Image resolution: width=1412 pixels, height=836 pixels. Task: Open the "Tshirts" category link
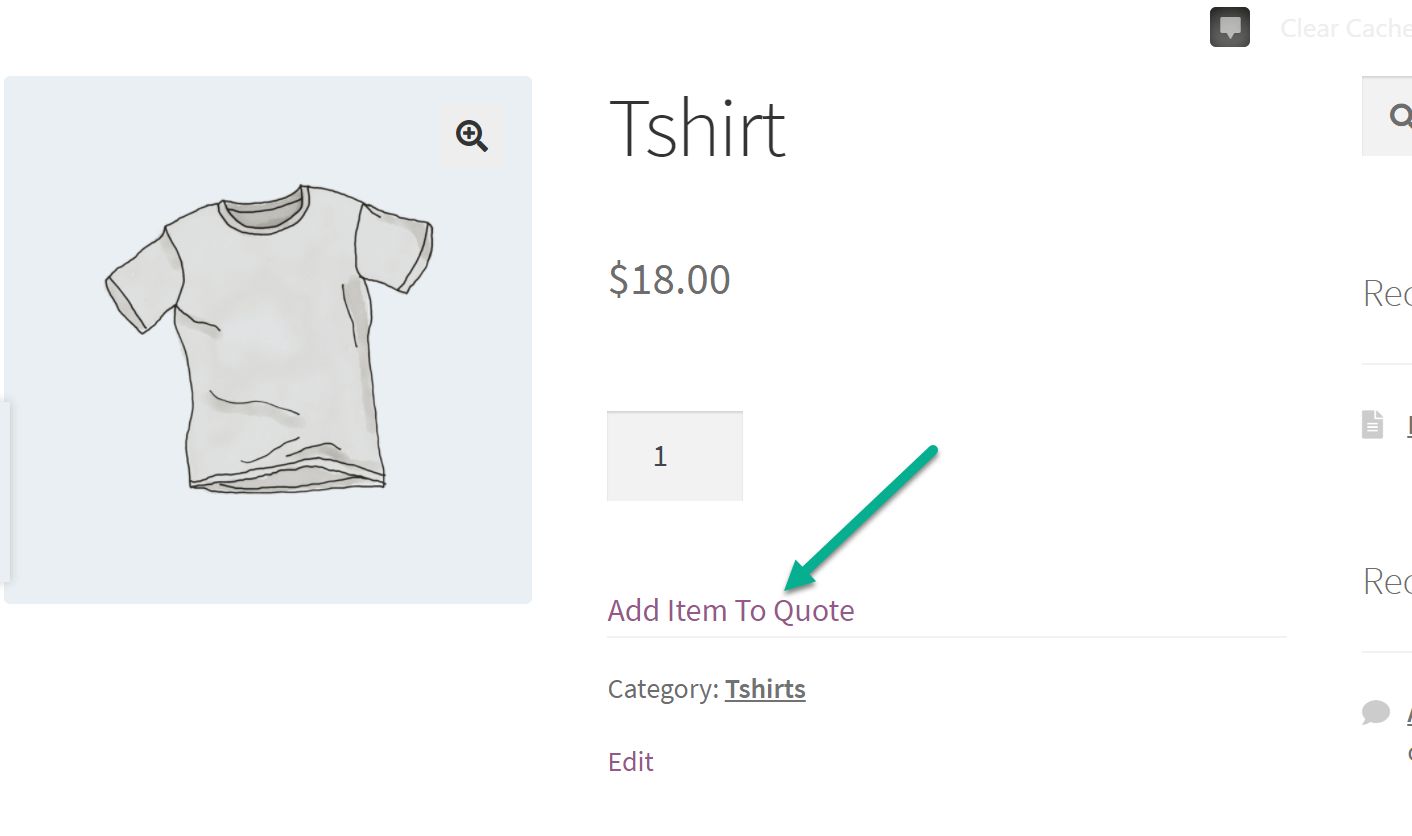pos(765,688)
